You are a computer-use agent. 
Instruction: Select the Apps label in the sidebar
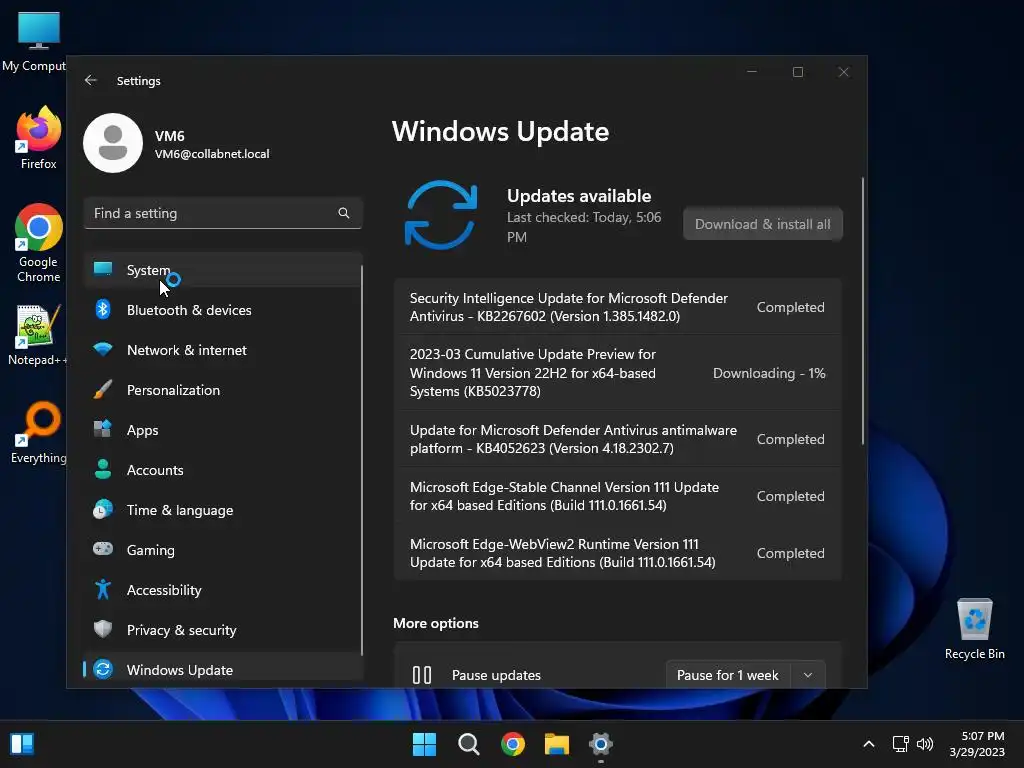142,430
